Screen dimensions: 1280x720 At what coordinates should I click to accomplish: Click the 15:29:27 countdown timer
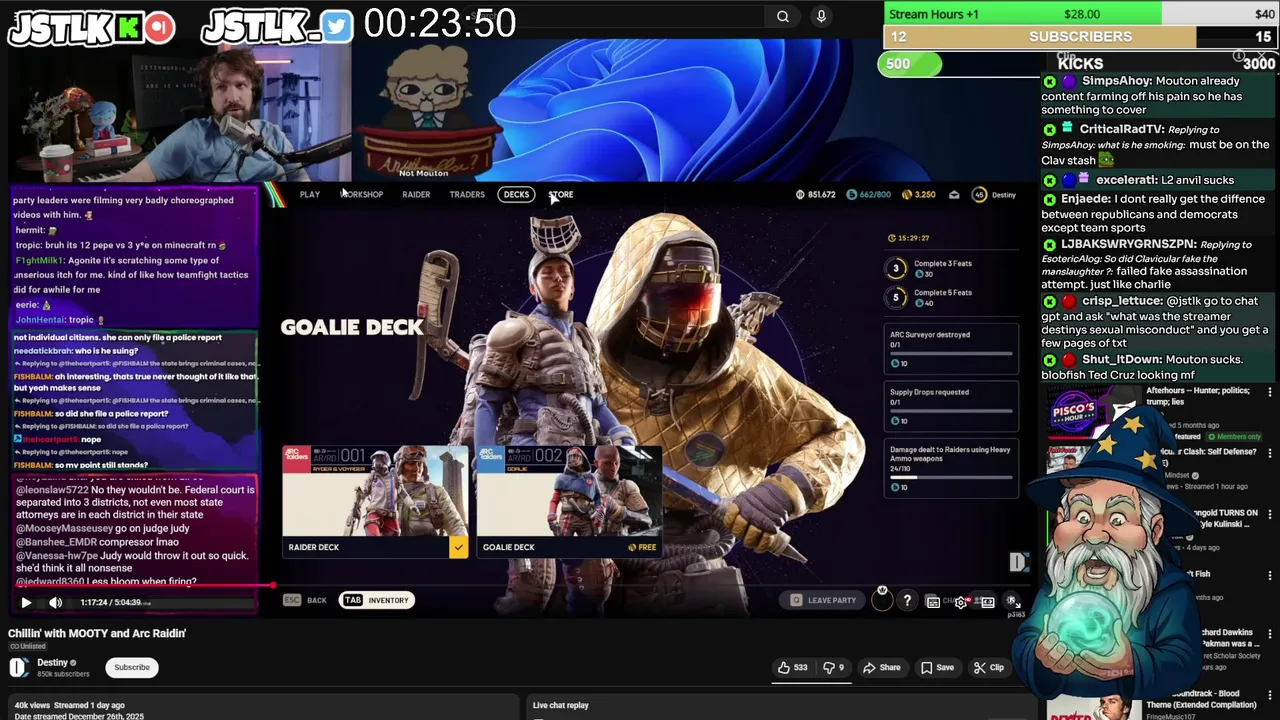point(908,238)
